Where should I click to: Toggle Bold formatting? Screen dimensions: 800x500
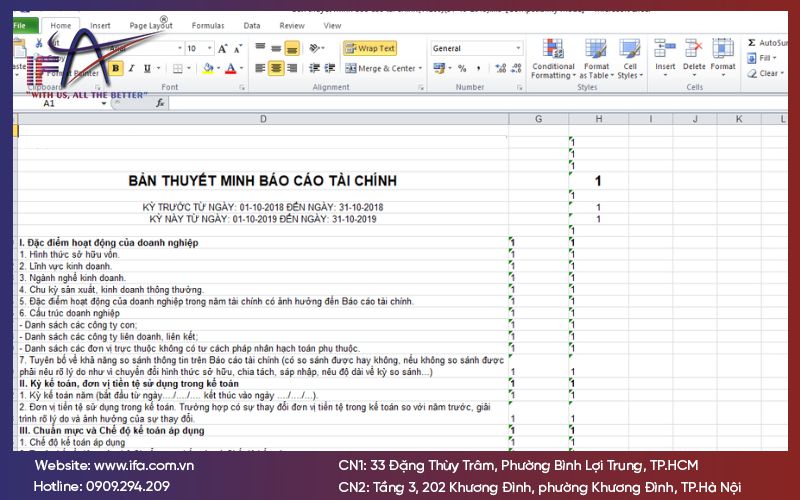[116, 68]
